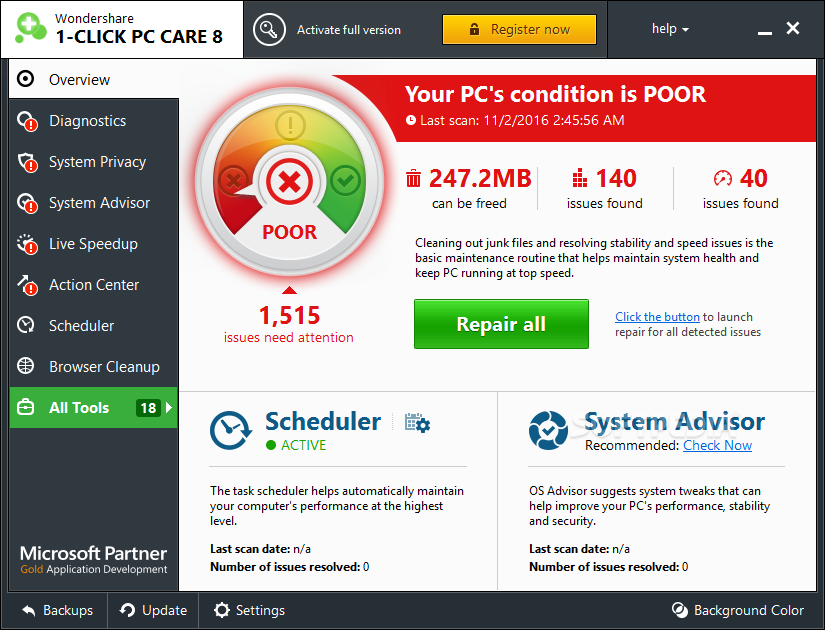825x630 pixels.
Task: Click the All Tools briefcase icon
Action: tap(26, 407)
